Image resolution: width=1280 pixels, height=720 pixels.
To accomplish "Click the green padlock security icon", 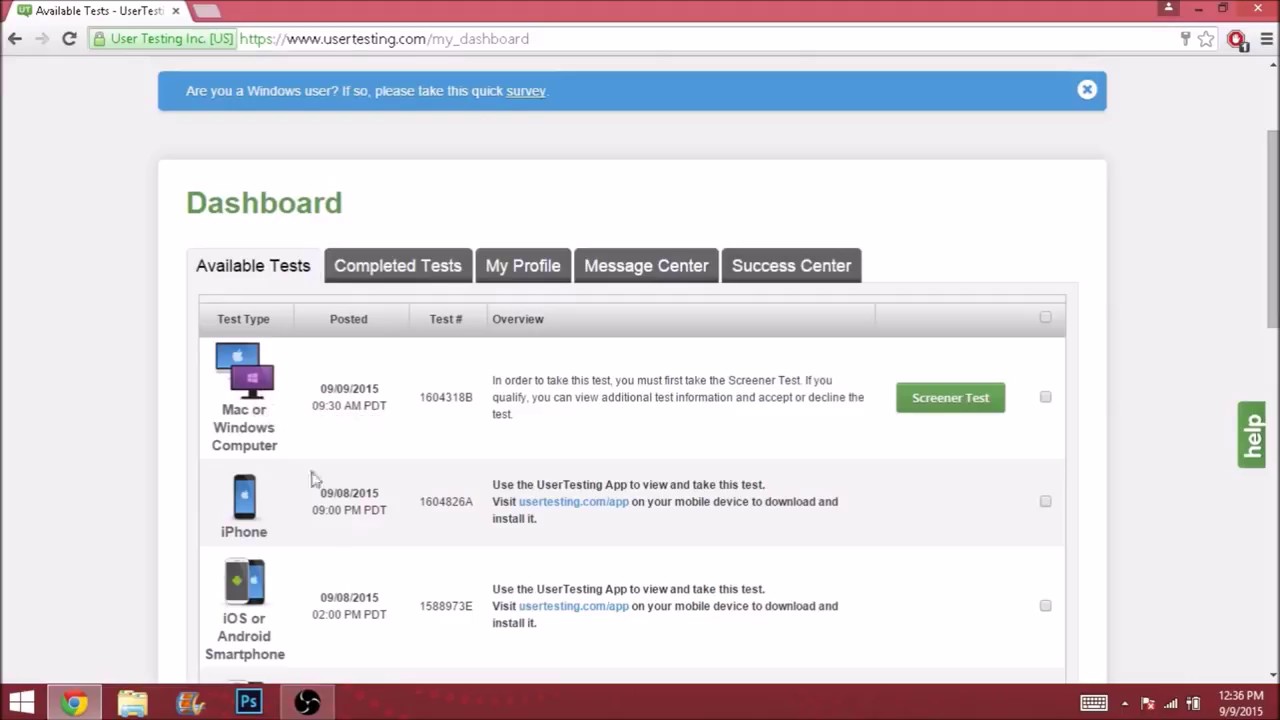I will point(99,39).
